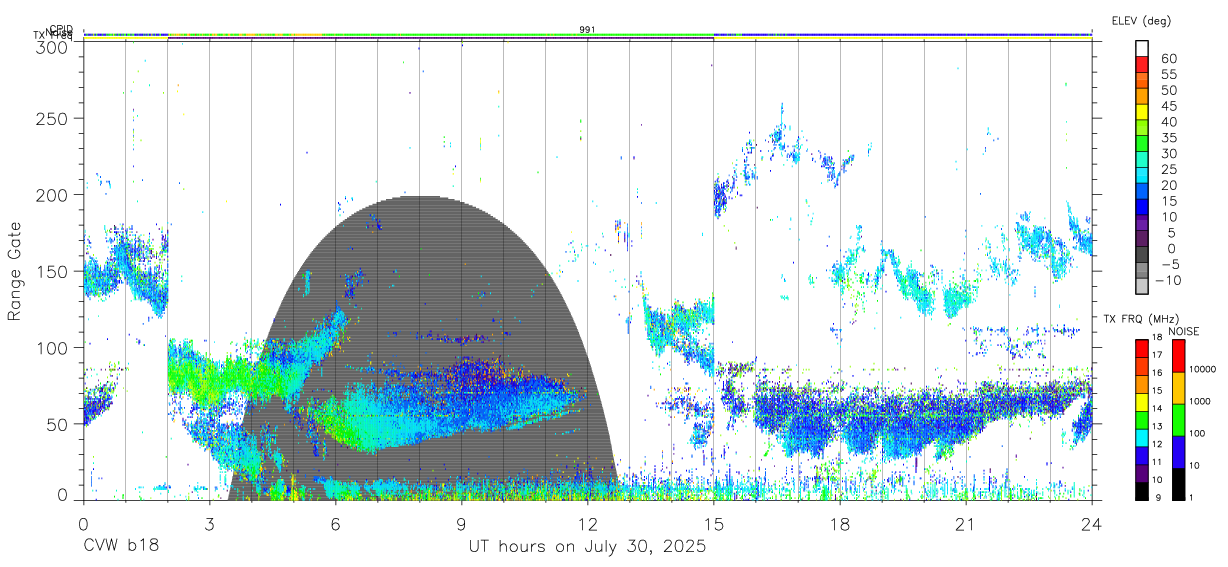Click the '991' CPID value at top
1228x567 pixels.
pos(587,30)
